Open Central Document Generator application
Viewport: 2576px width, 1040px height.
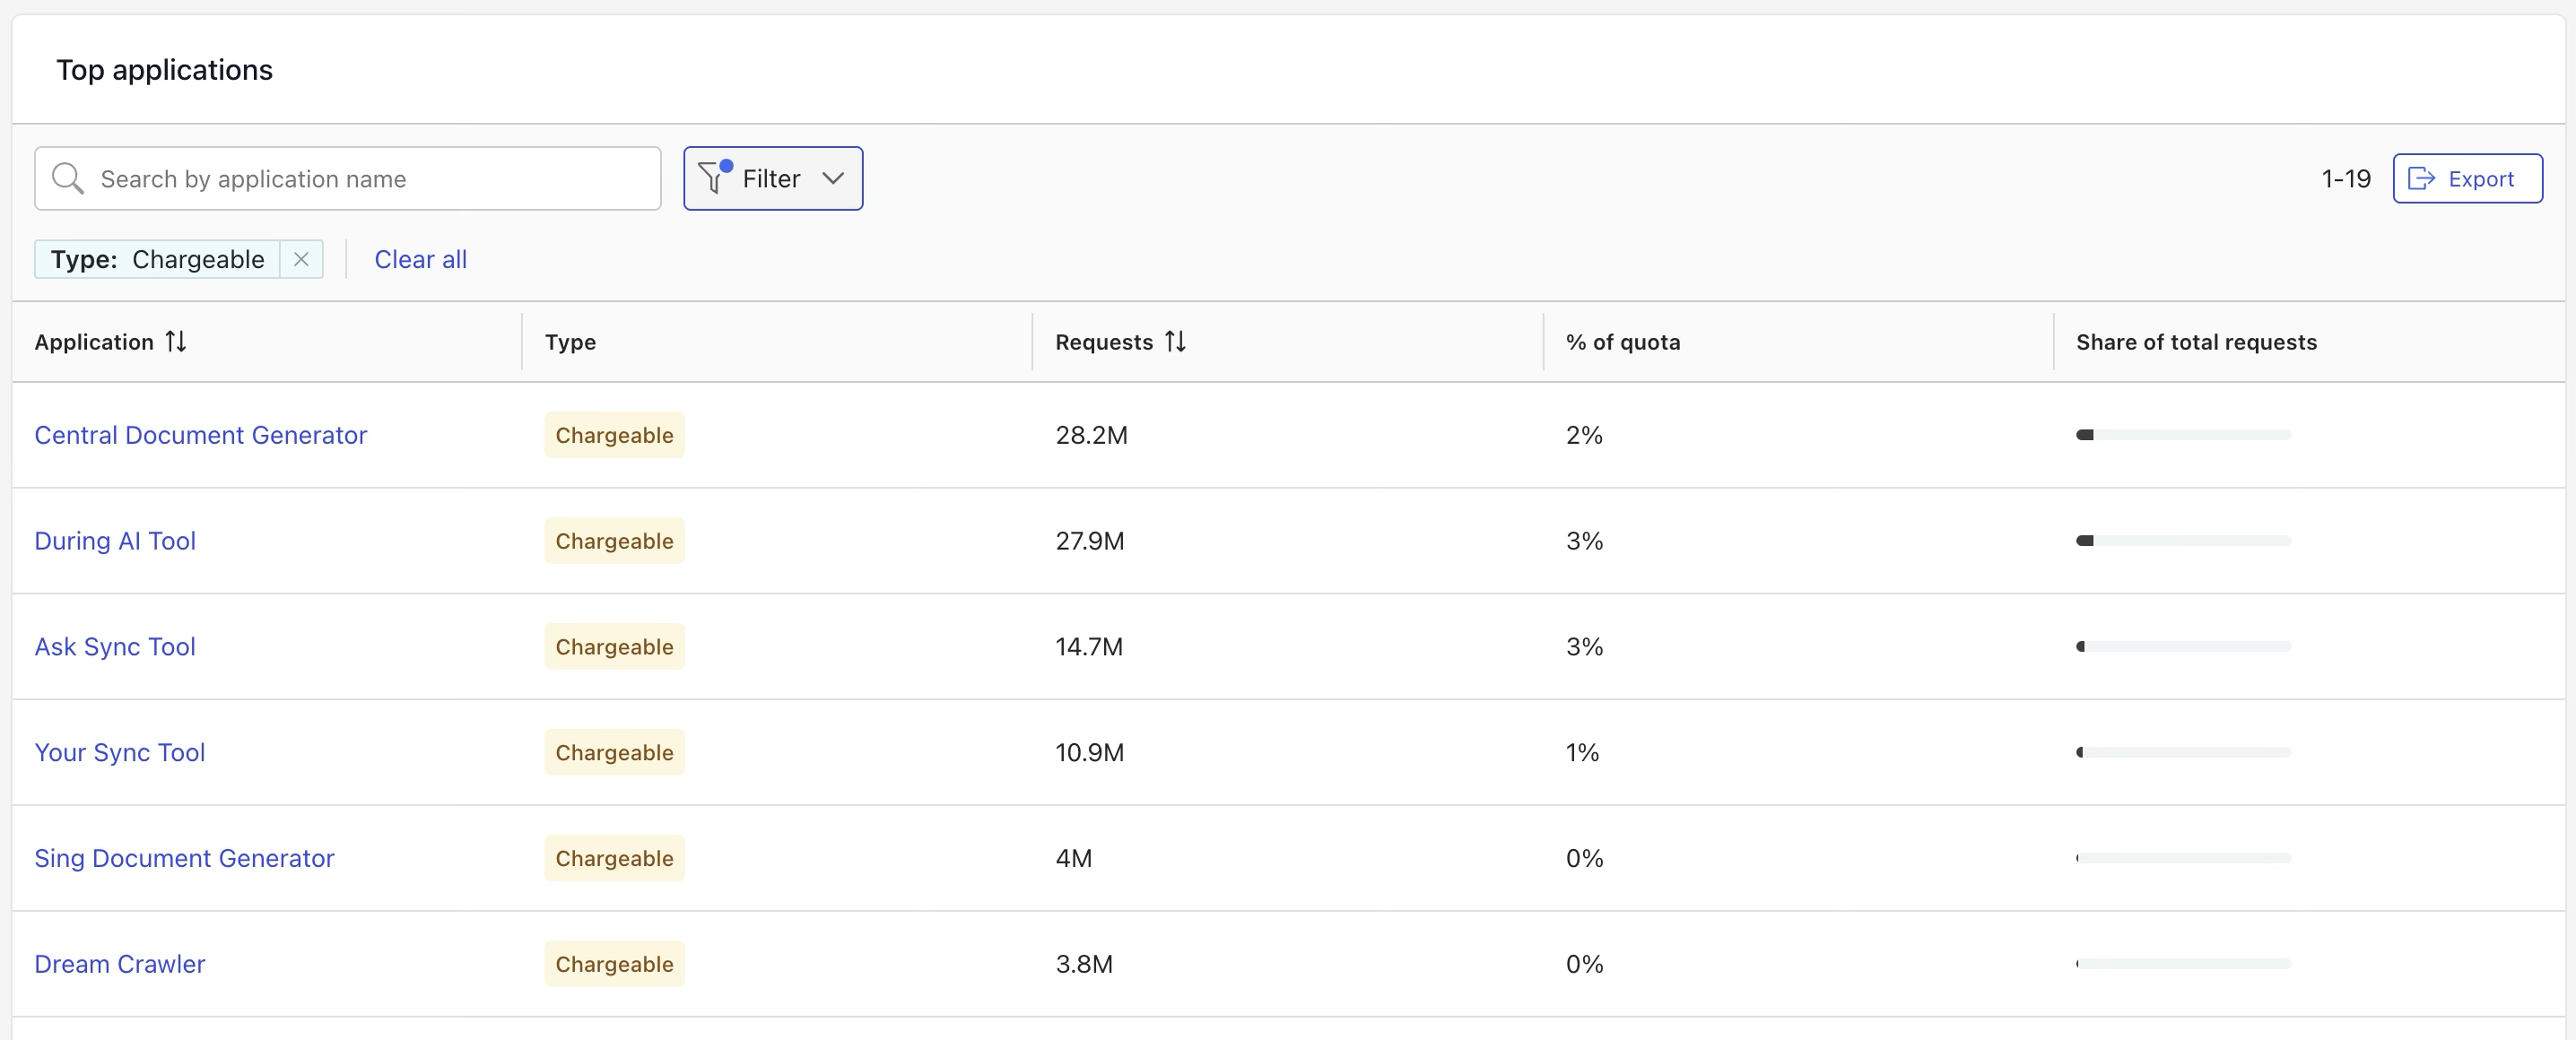point(201,435)
